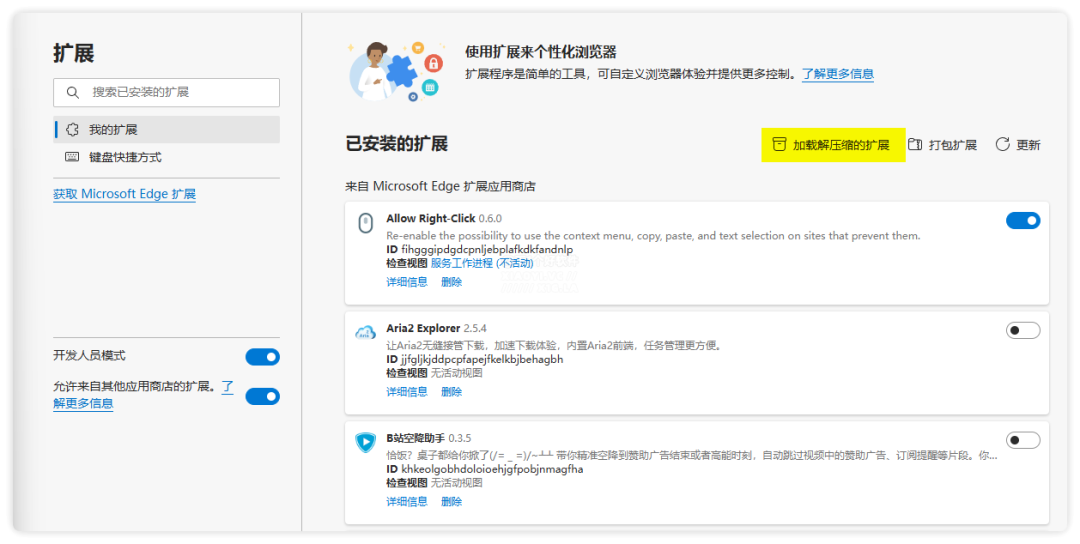
Task: Toggle 允许来自其他应用商店的扩展 switch
Action: click(262, 397)
